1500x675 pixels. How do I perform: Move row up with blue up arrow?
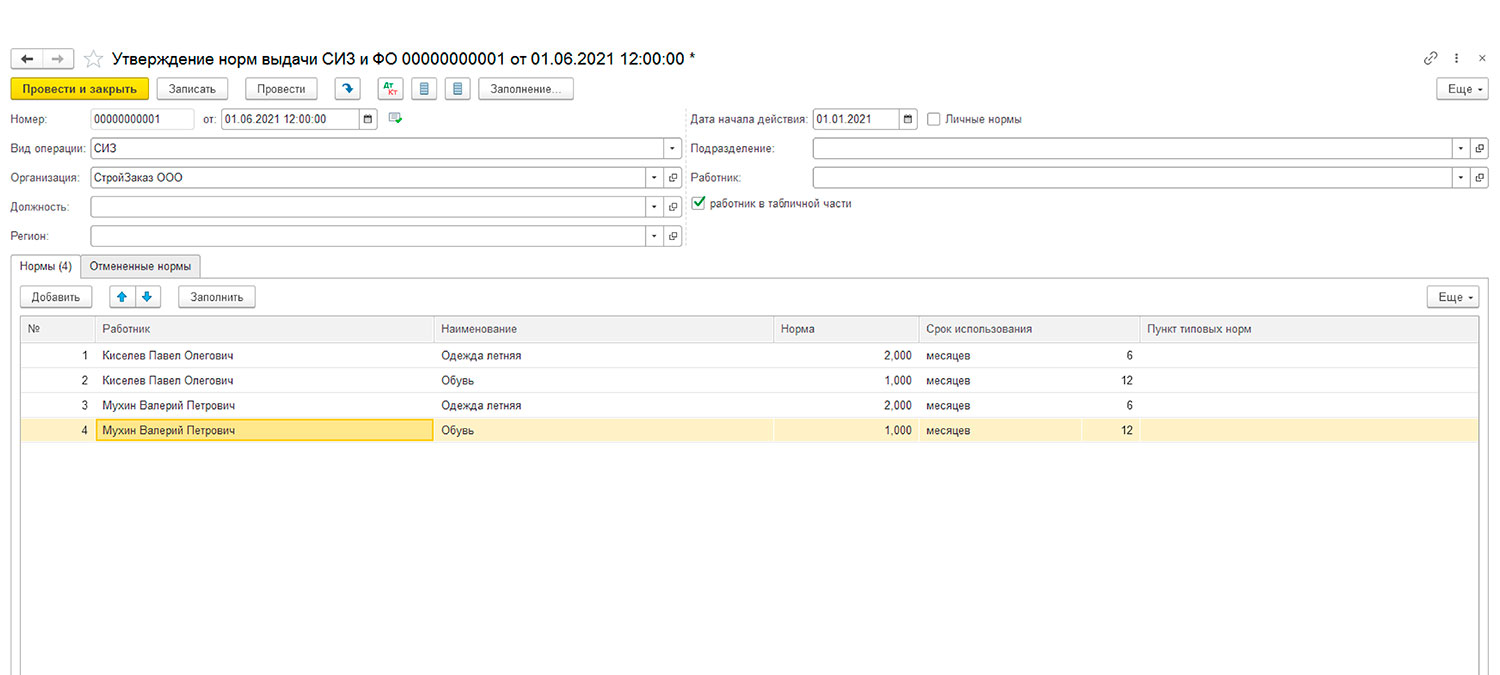click(x=123, y=297)
